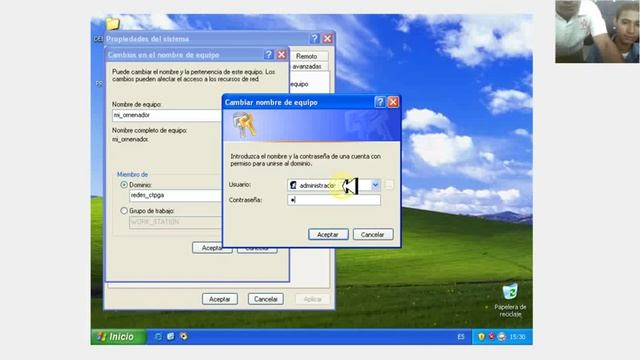Click the Usuario: label
Screen dimensions: 640x360
[x=240, y=184]
